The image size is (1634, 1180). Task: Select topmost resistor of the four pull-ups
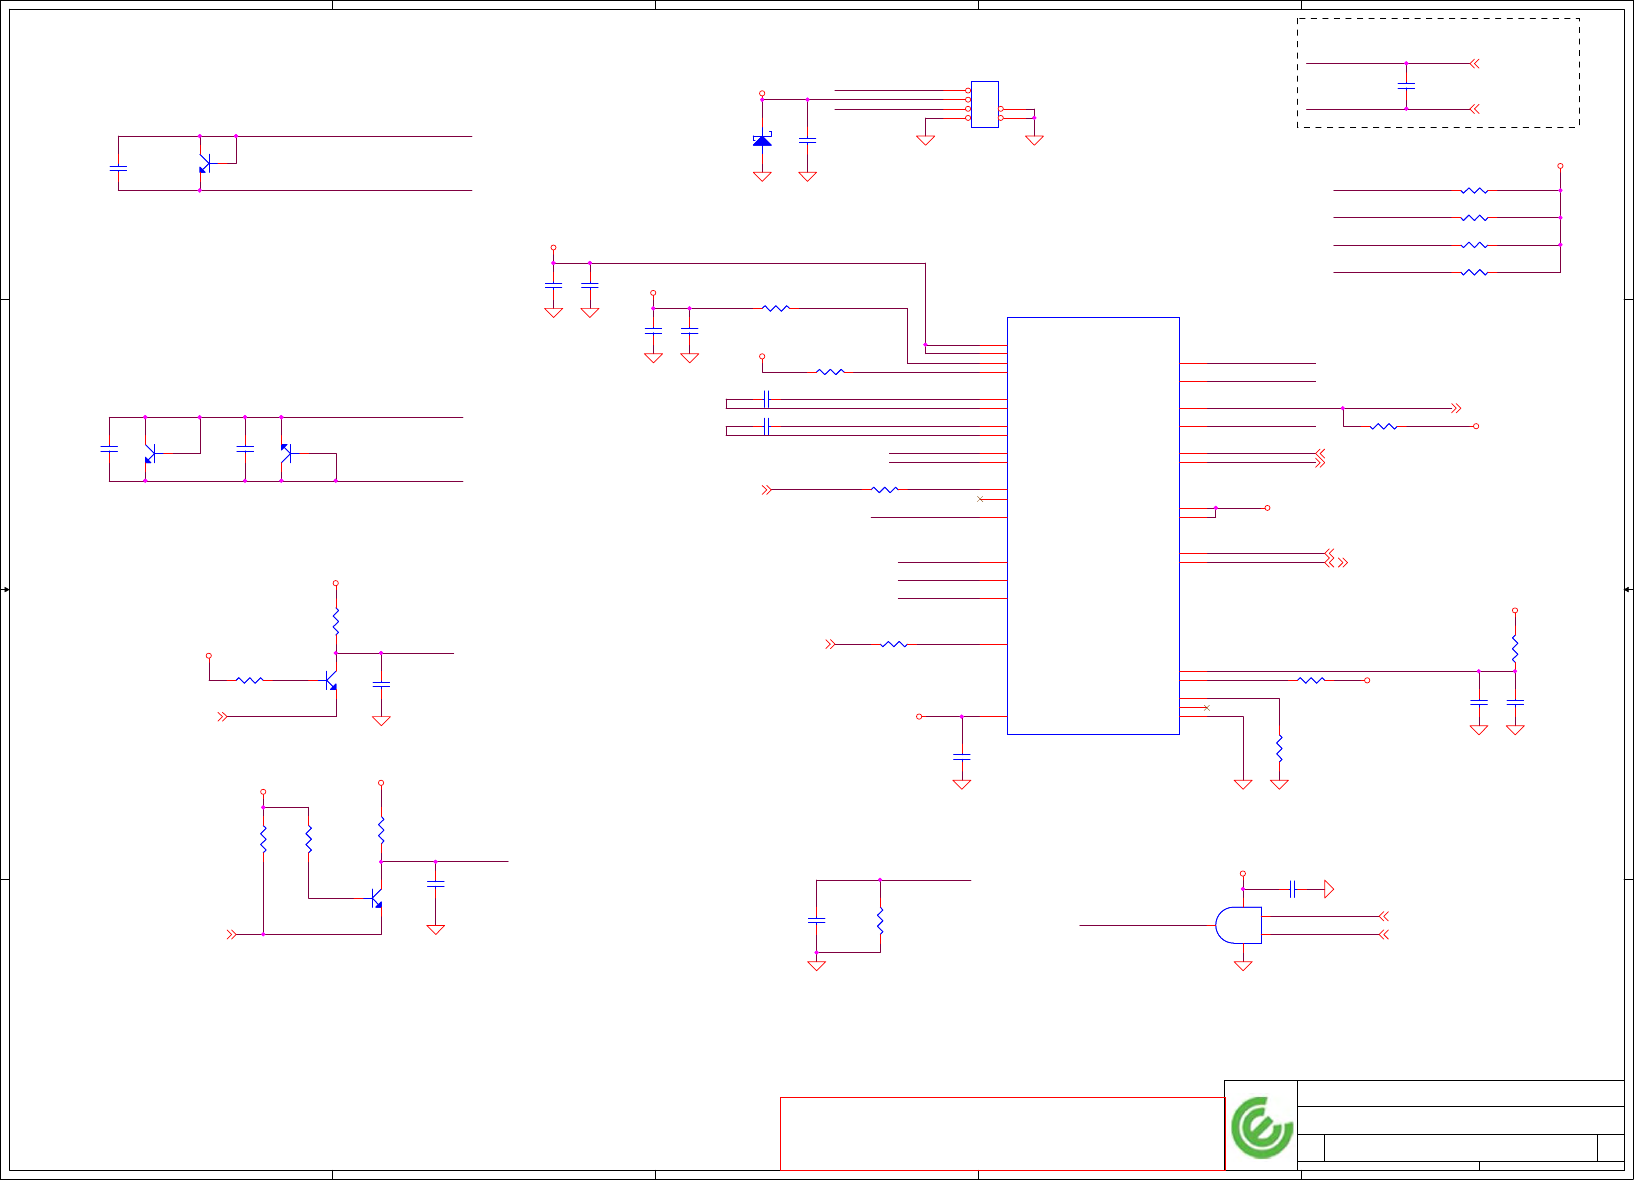[x=1474, y=190]
